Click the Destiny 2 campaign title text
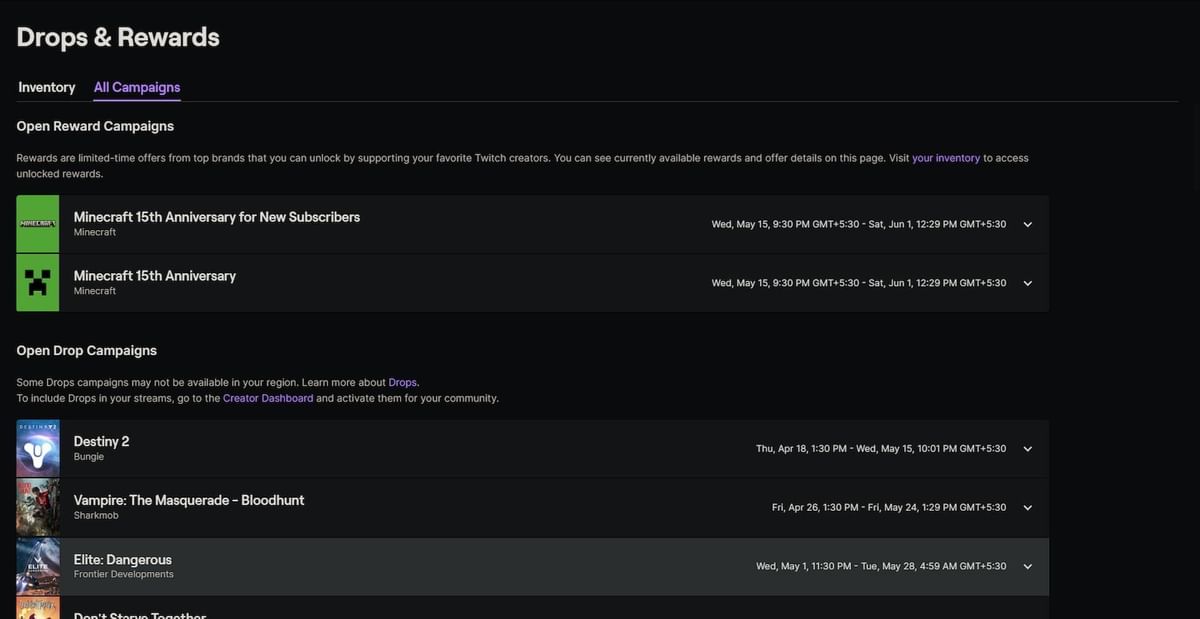Image resolution: width=1200 pixels, height=619 pixels. click(101, 441)
